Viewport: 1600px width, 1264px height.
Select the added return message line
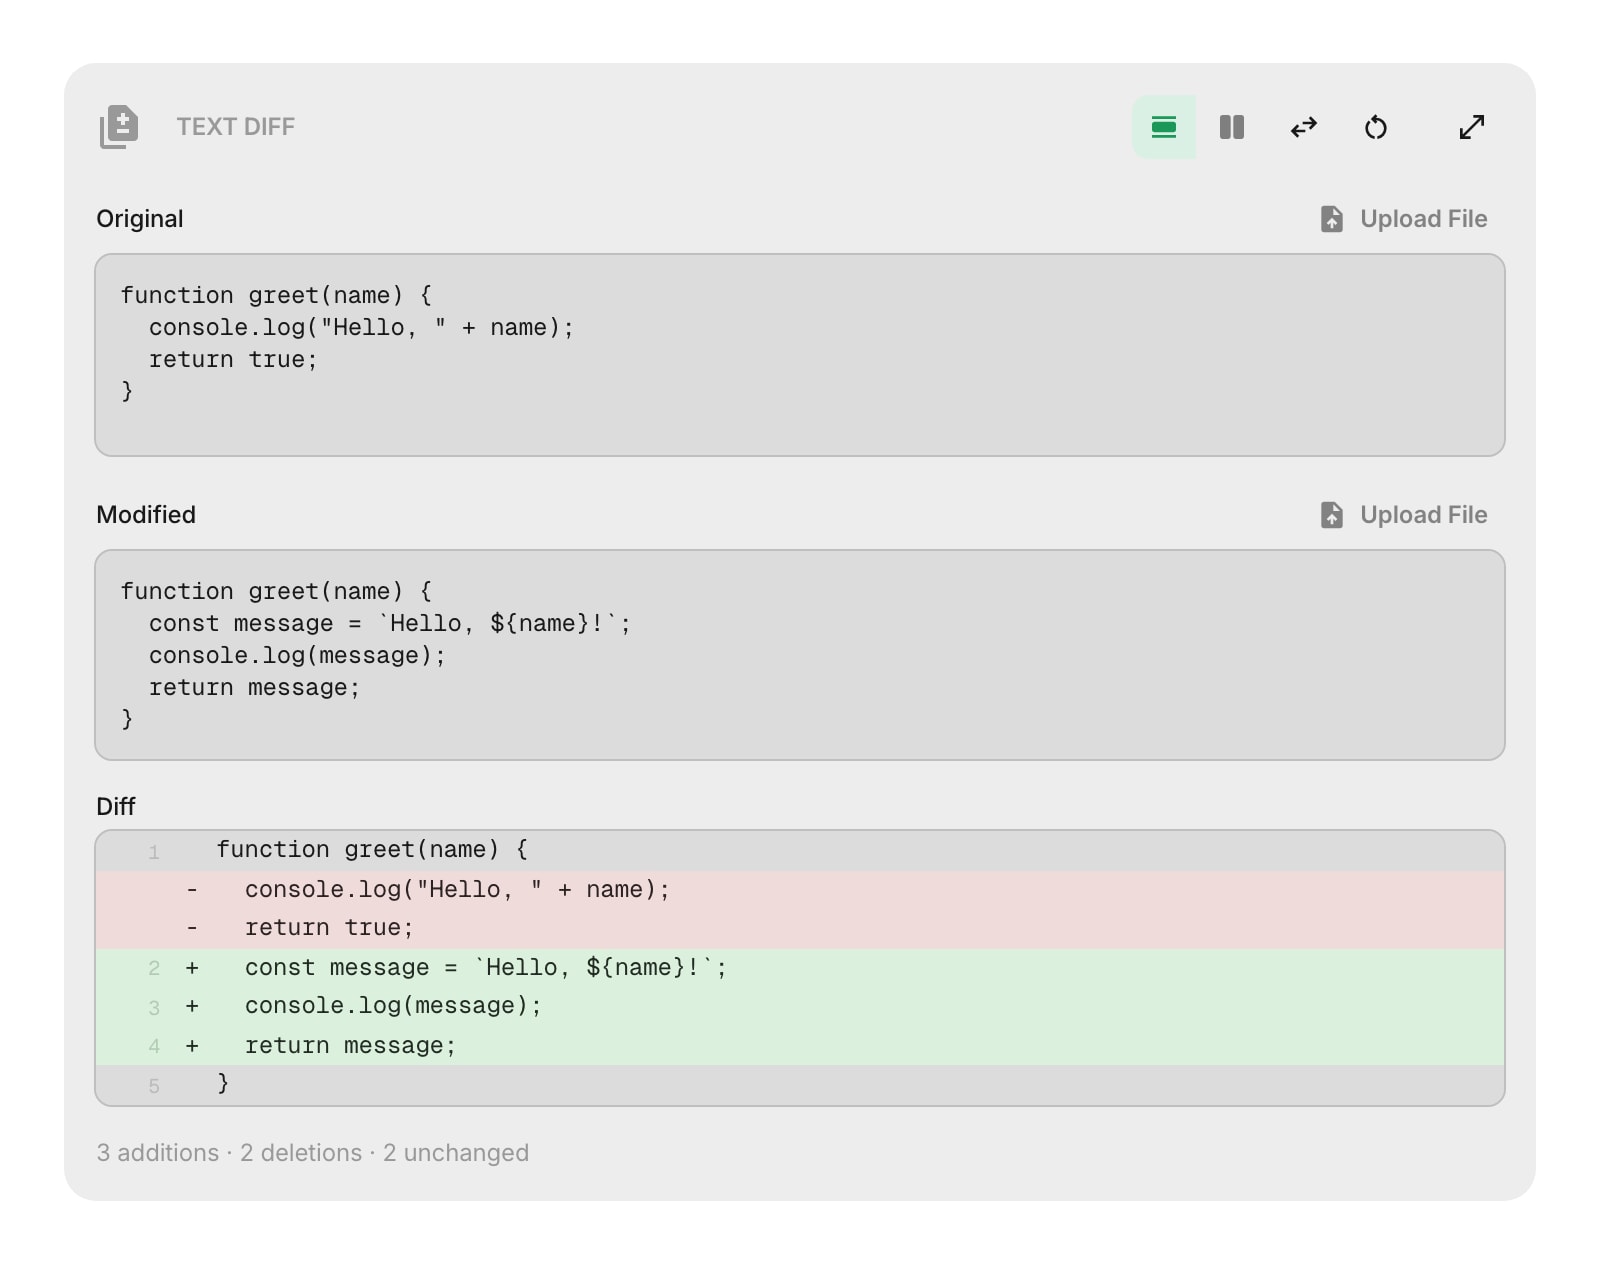(x=348, y=1045)
